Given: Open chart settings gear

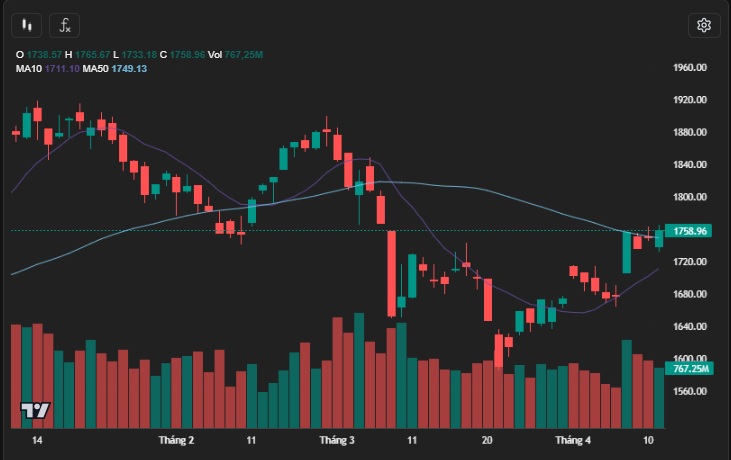Looking at the screenshot, I should click(x=703, y=25).
